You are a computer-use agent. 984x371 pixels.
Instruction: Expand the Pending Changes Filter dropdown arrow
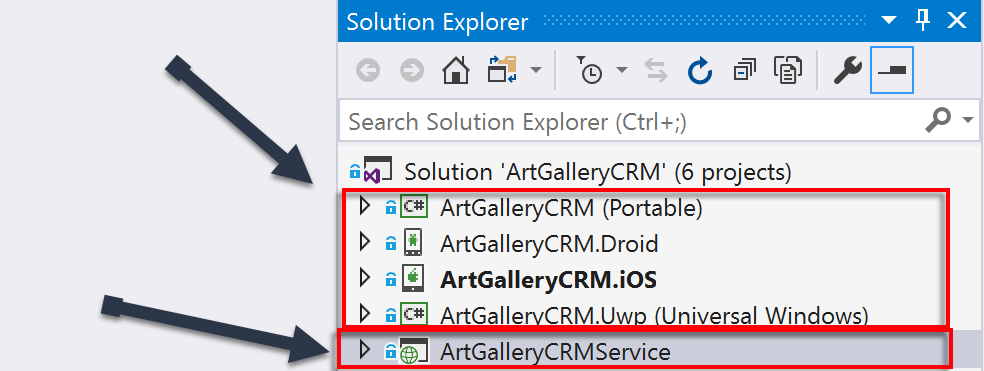pyautogui.click(x=621, y=70)
